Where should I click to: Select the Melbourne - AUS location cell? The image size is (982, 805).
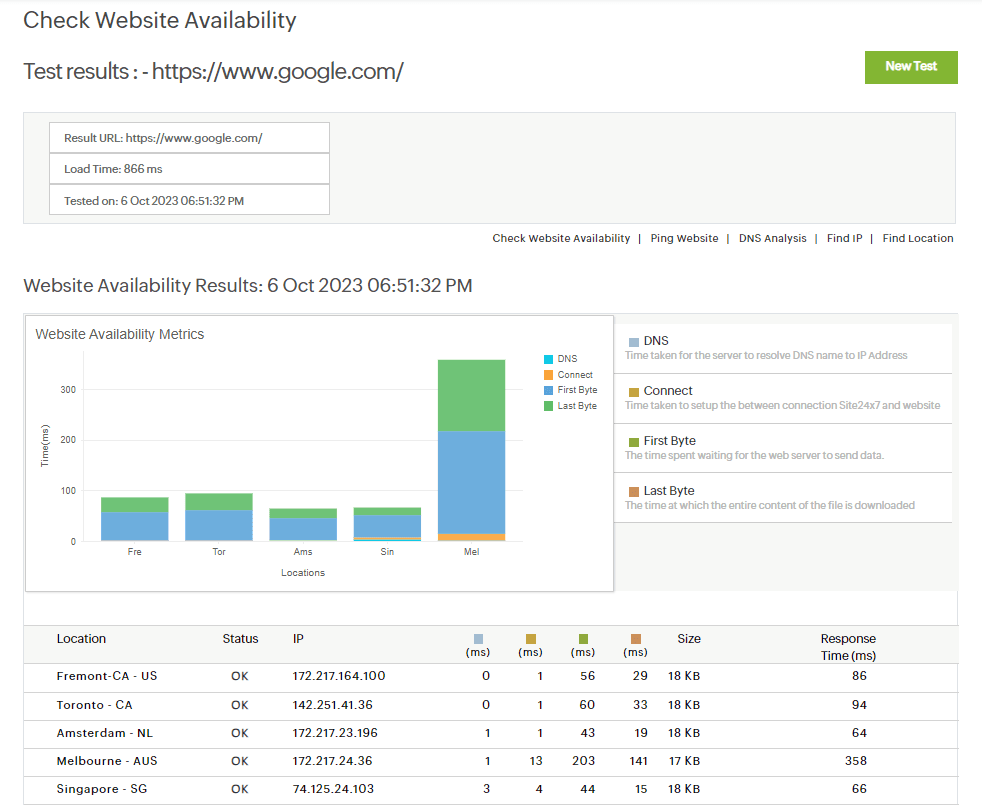coord(107,761)
